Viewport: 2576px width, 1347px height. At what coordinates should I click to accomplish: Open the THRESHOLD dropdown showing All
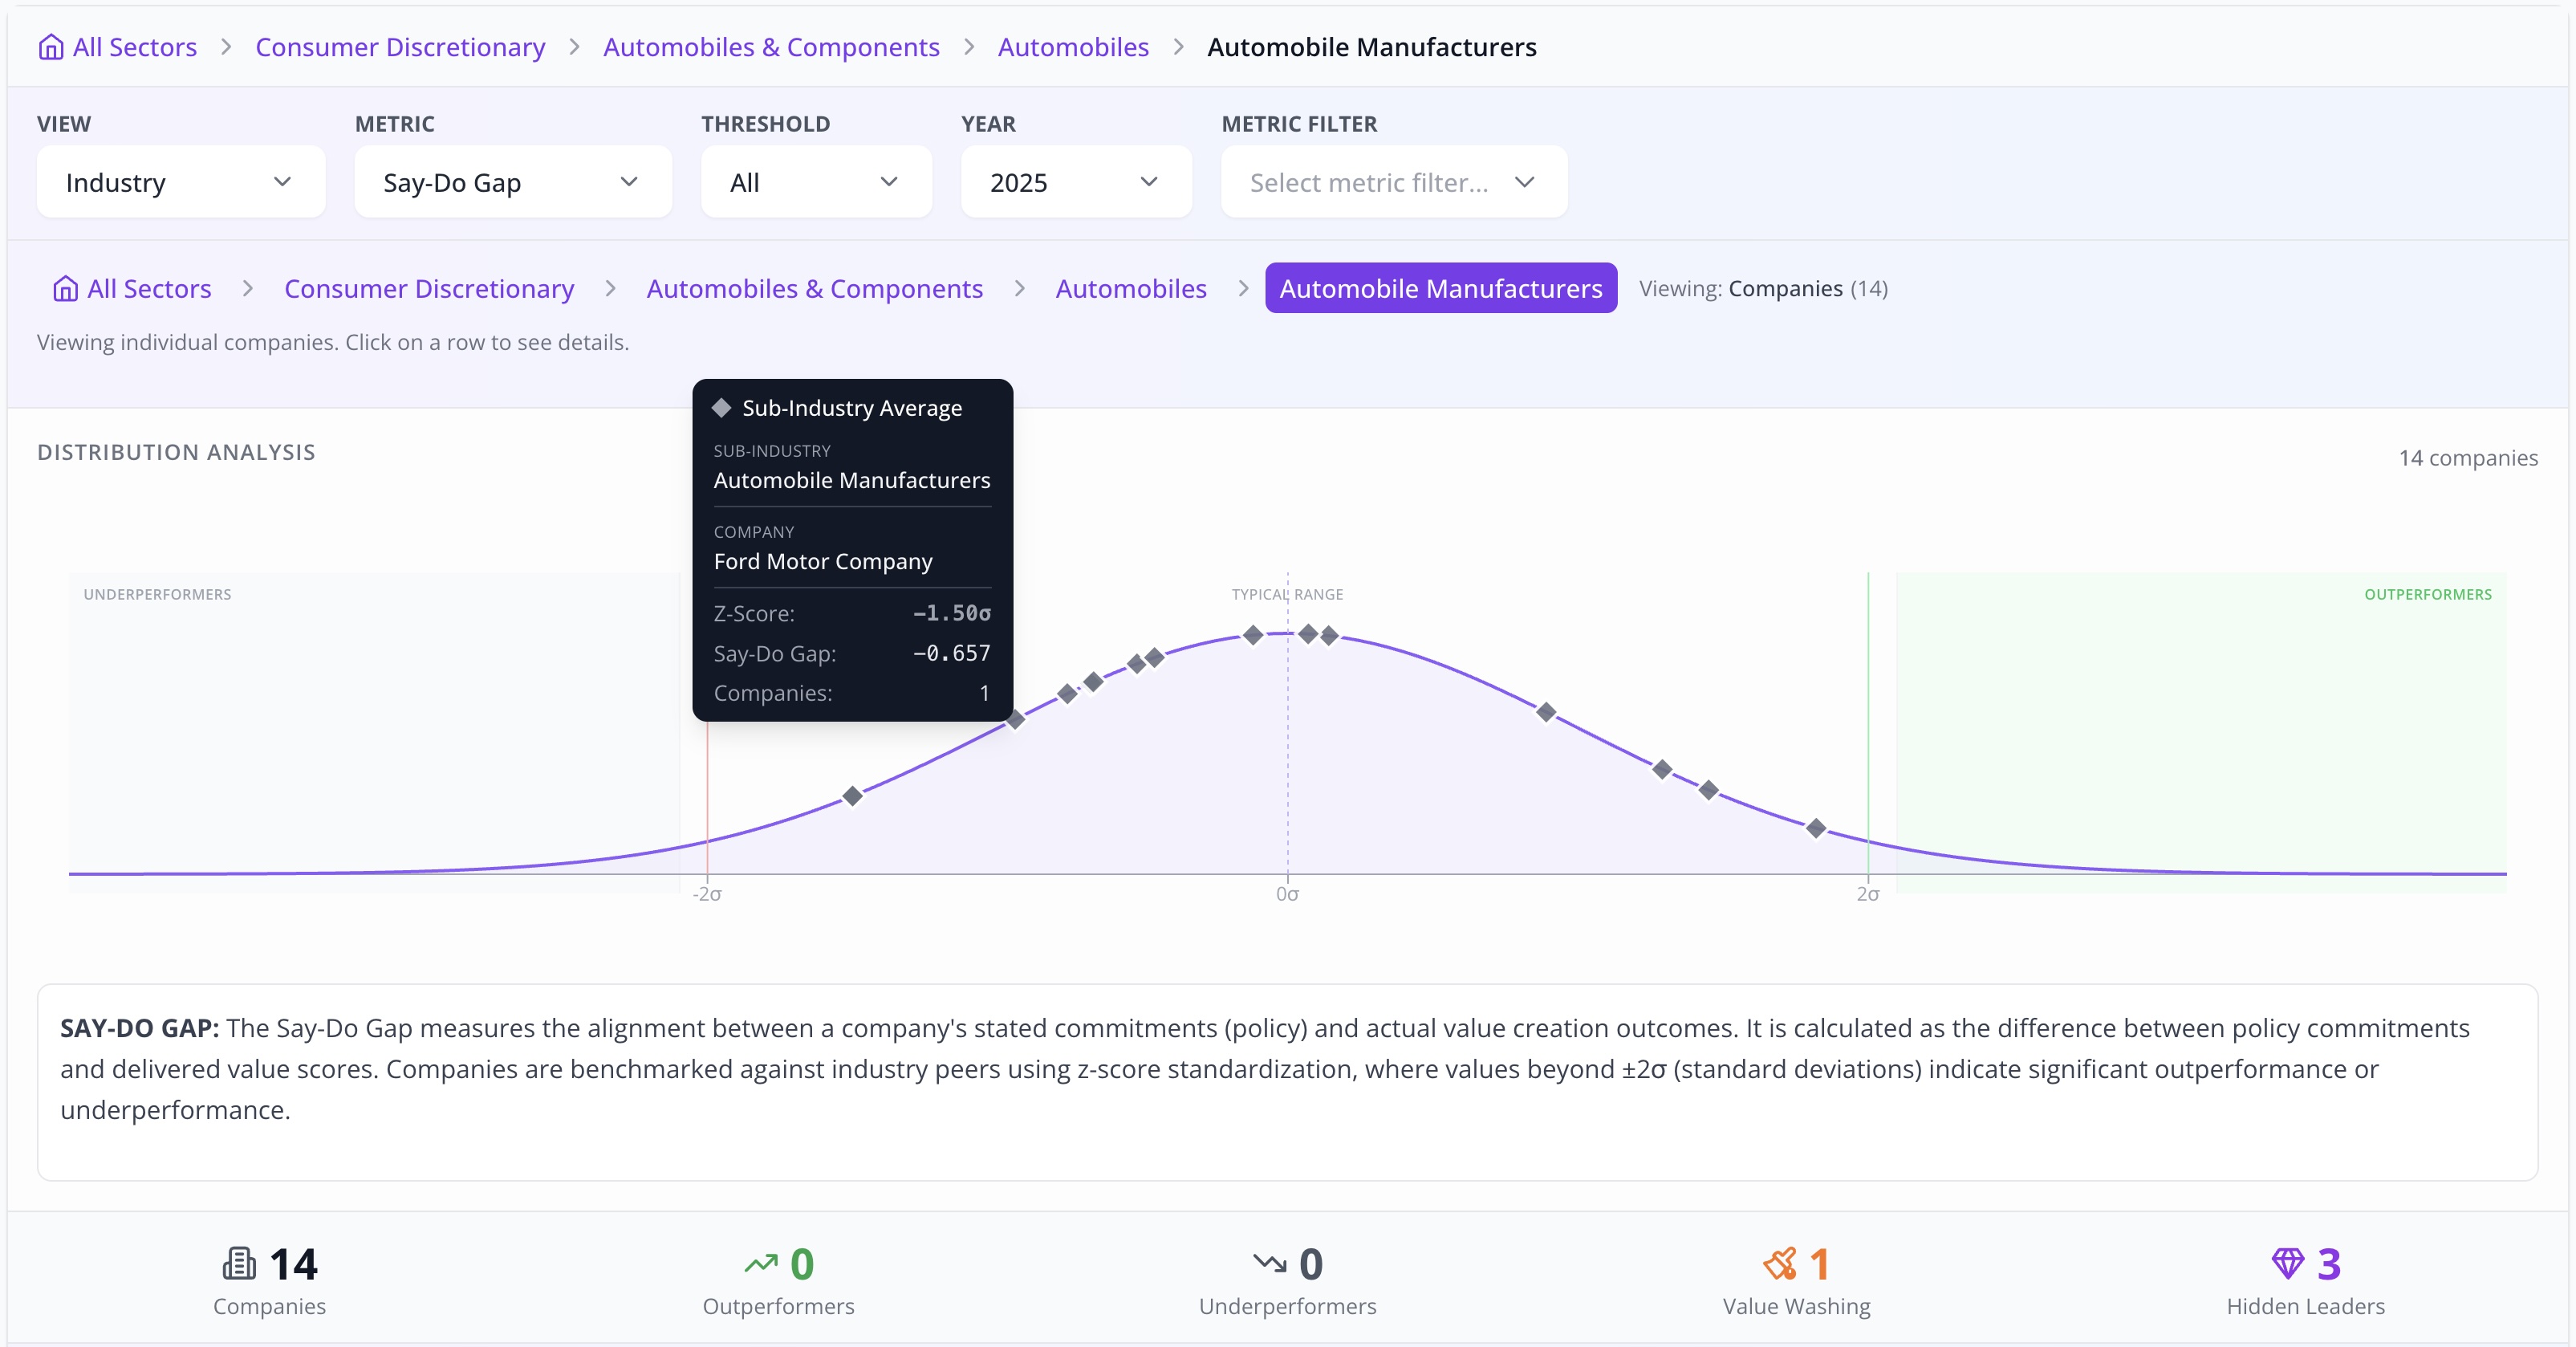(x=816, y=182)
